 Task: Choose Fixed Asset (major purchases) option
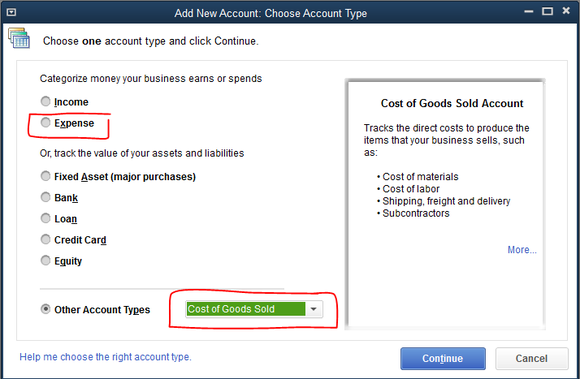click(x=45, y=176)
